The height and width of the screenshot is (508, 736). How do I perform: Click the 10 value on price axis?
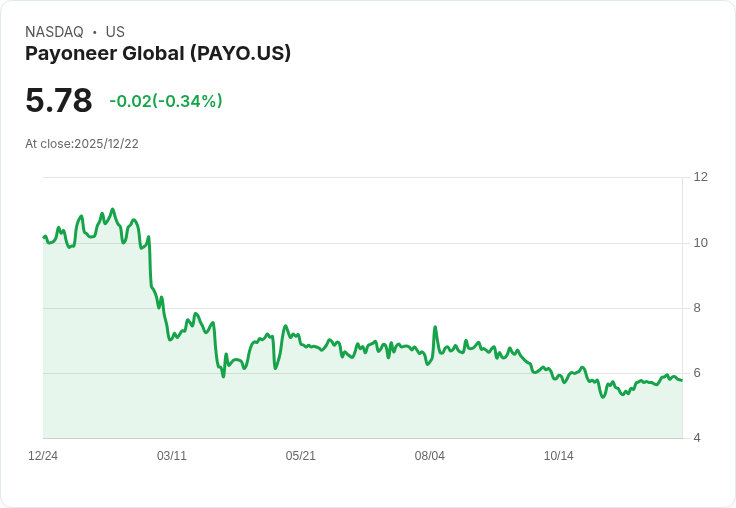(700, 242)
